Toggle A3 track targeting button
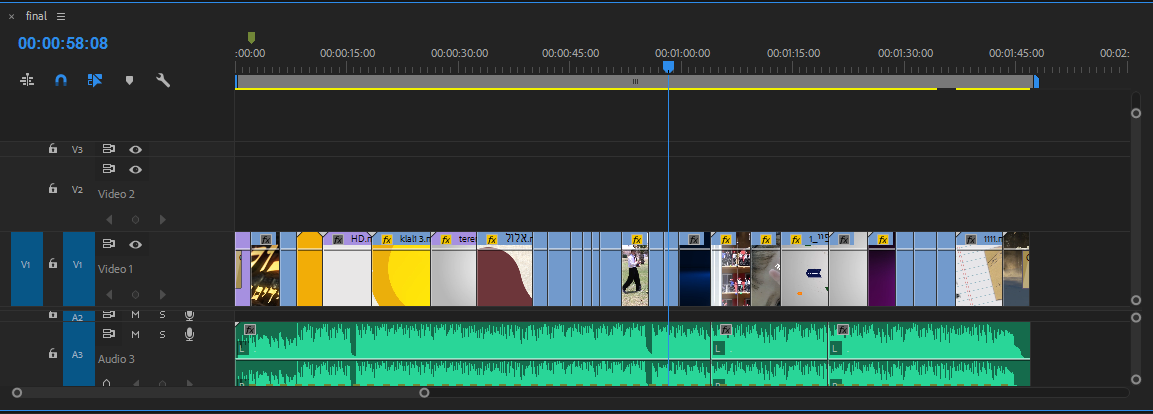 [x=79, y=354]
